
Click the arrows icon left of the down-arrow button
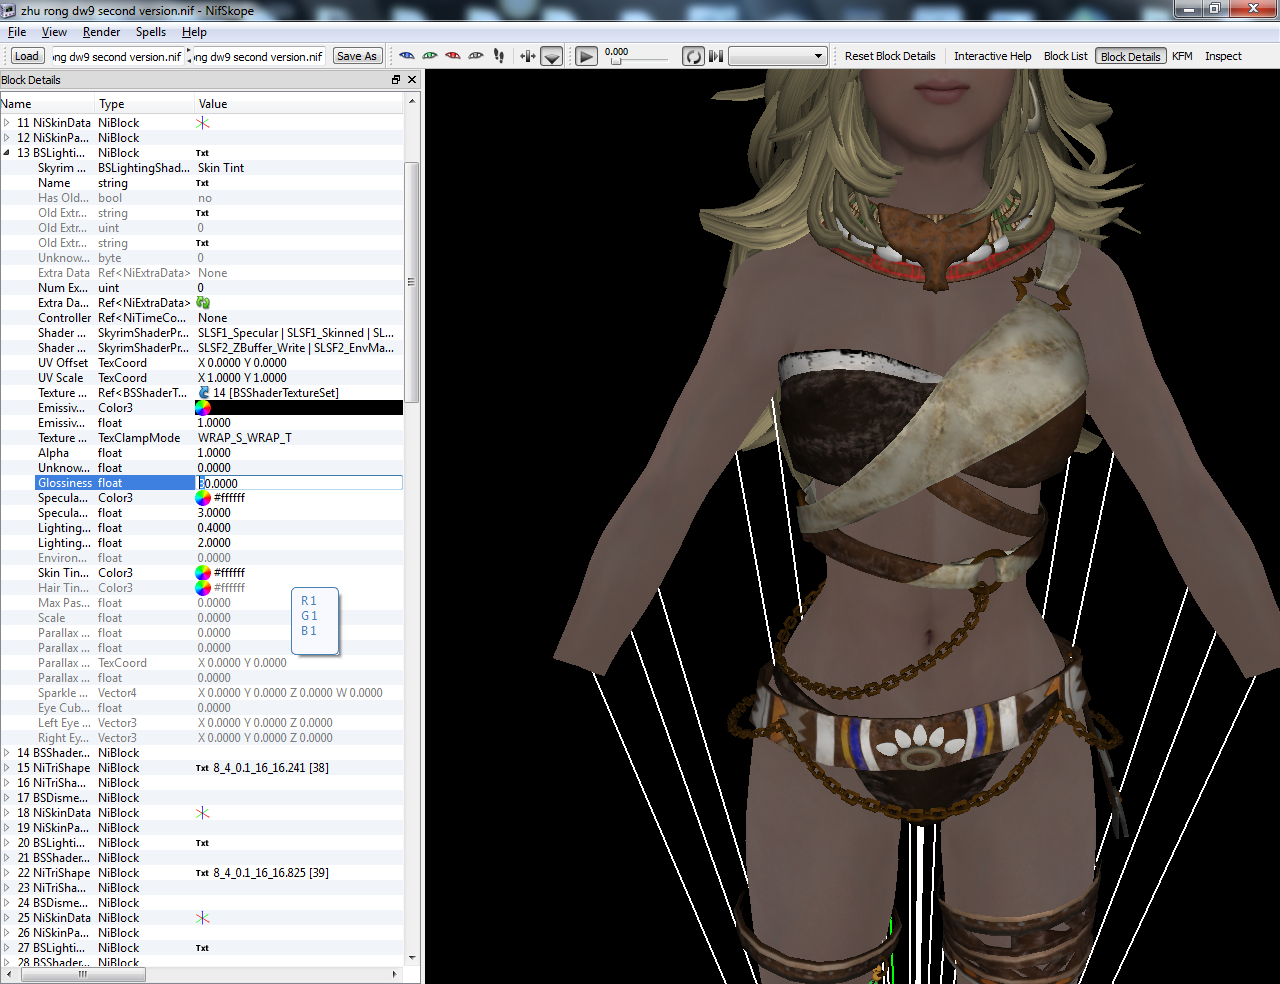pyautogui.click(x=528, y=56)
